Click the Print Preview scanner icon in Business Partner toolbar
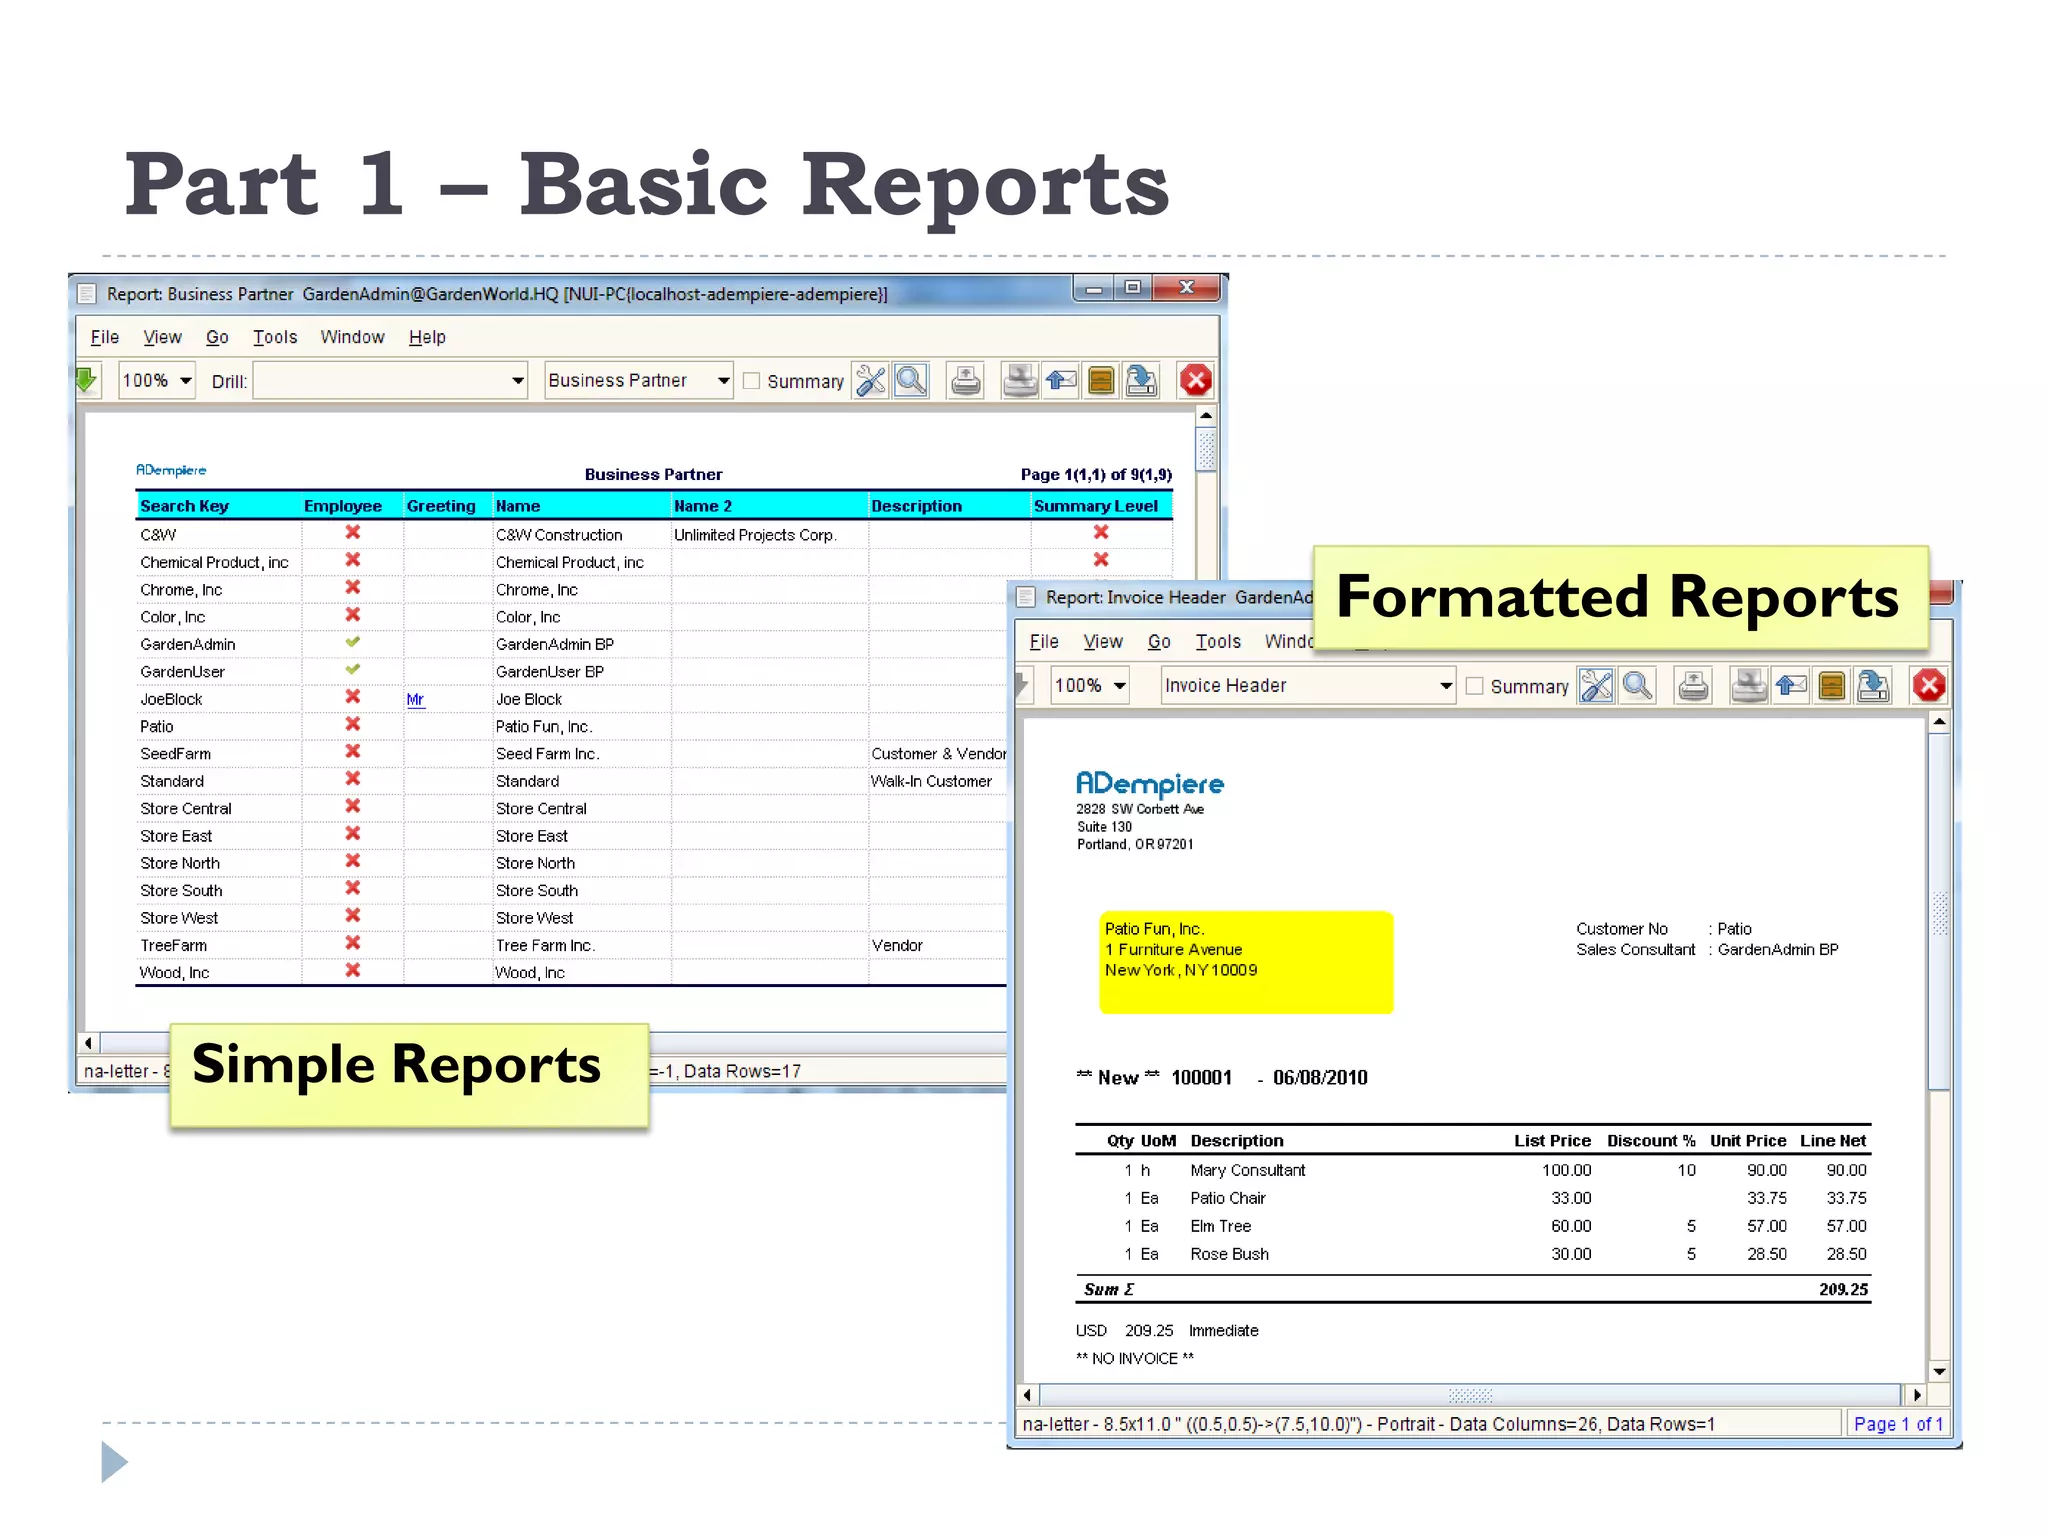Image resolution: width=2048 pixels, height=1536 pixels. [1019, 380]
